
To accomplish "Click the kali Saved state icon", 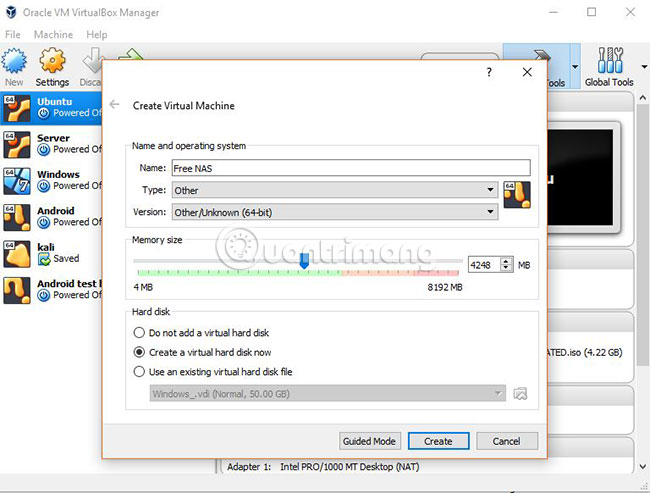I will click(44, 259).
